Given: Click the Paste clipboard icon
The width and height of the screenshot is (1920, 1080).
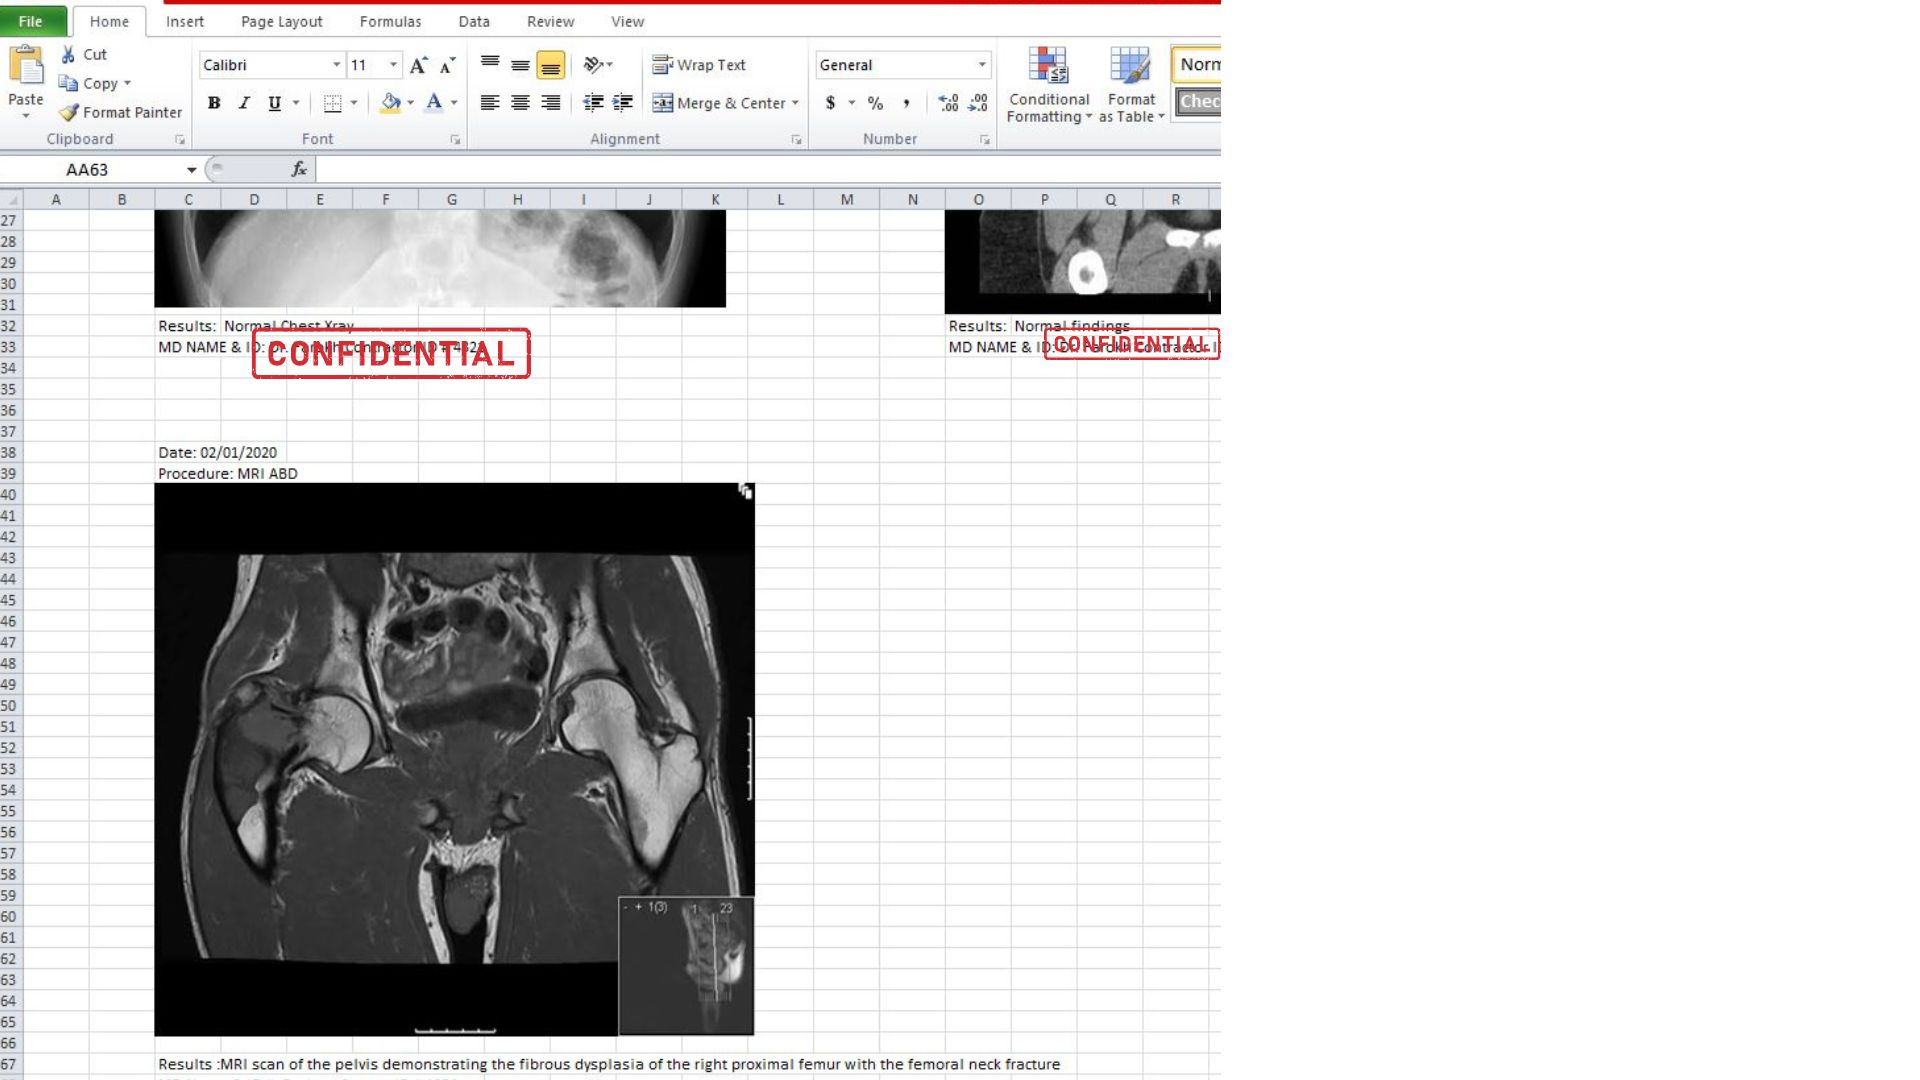Looking at the screenshot, I should 25,66.
